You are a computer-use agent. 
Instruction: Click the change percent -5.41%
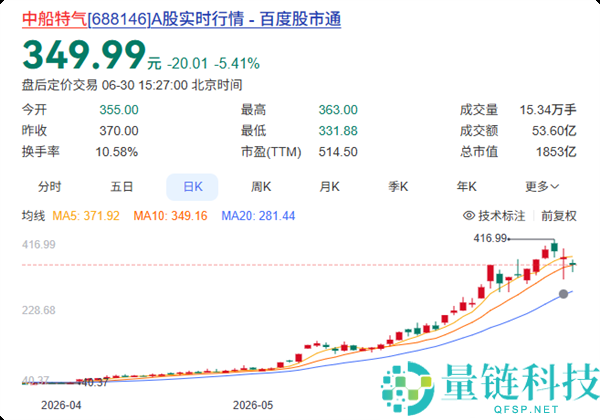pos(237,63)
